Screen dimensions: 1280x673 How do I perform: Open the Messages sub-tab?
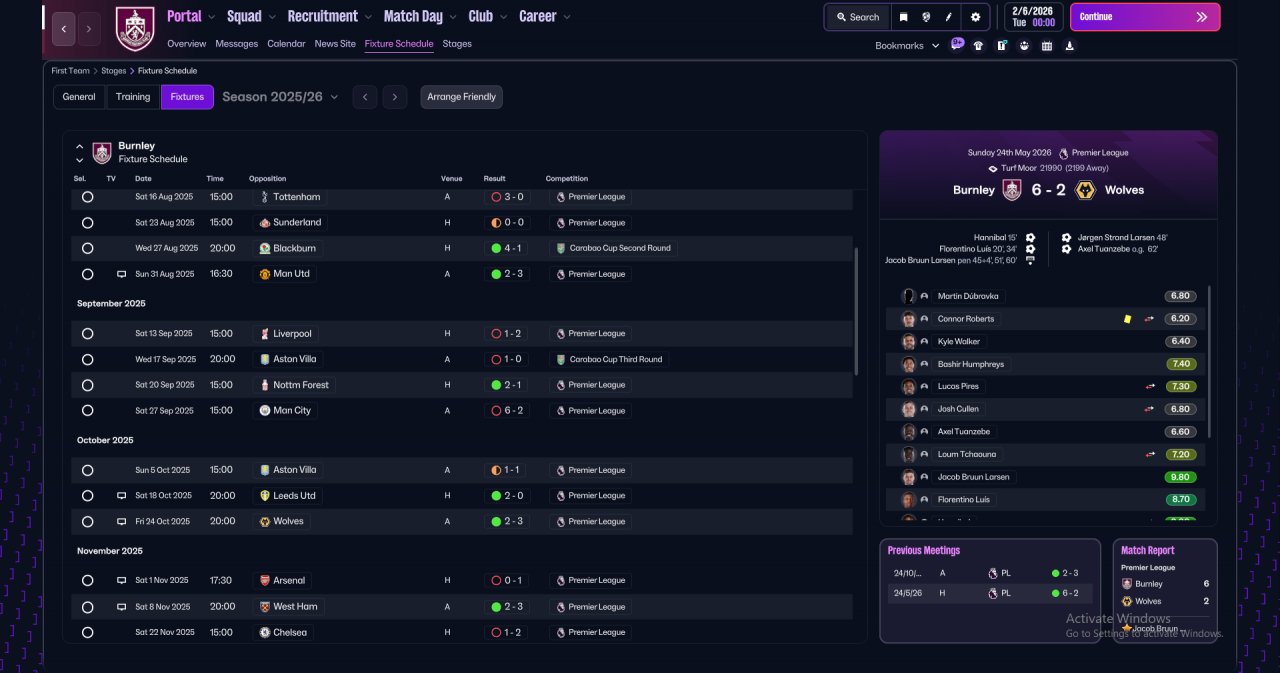coord(236,44)
